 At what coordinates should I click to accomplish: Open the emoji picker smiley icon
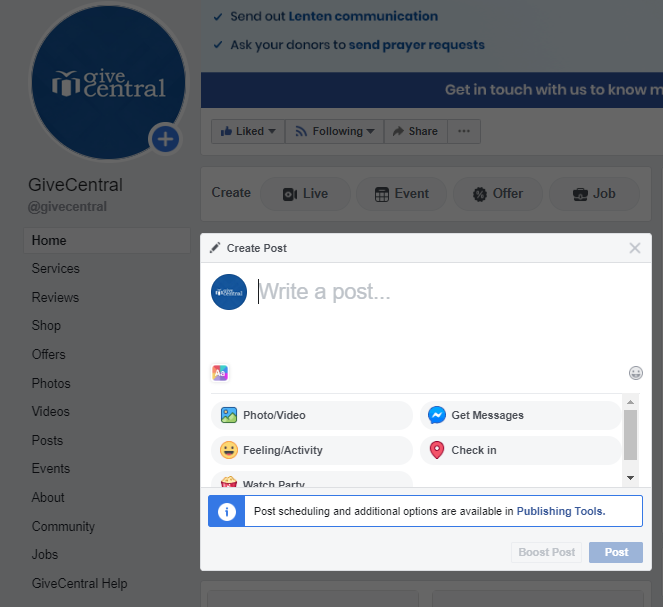[636, 373]
